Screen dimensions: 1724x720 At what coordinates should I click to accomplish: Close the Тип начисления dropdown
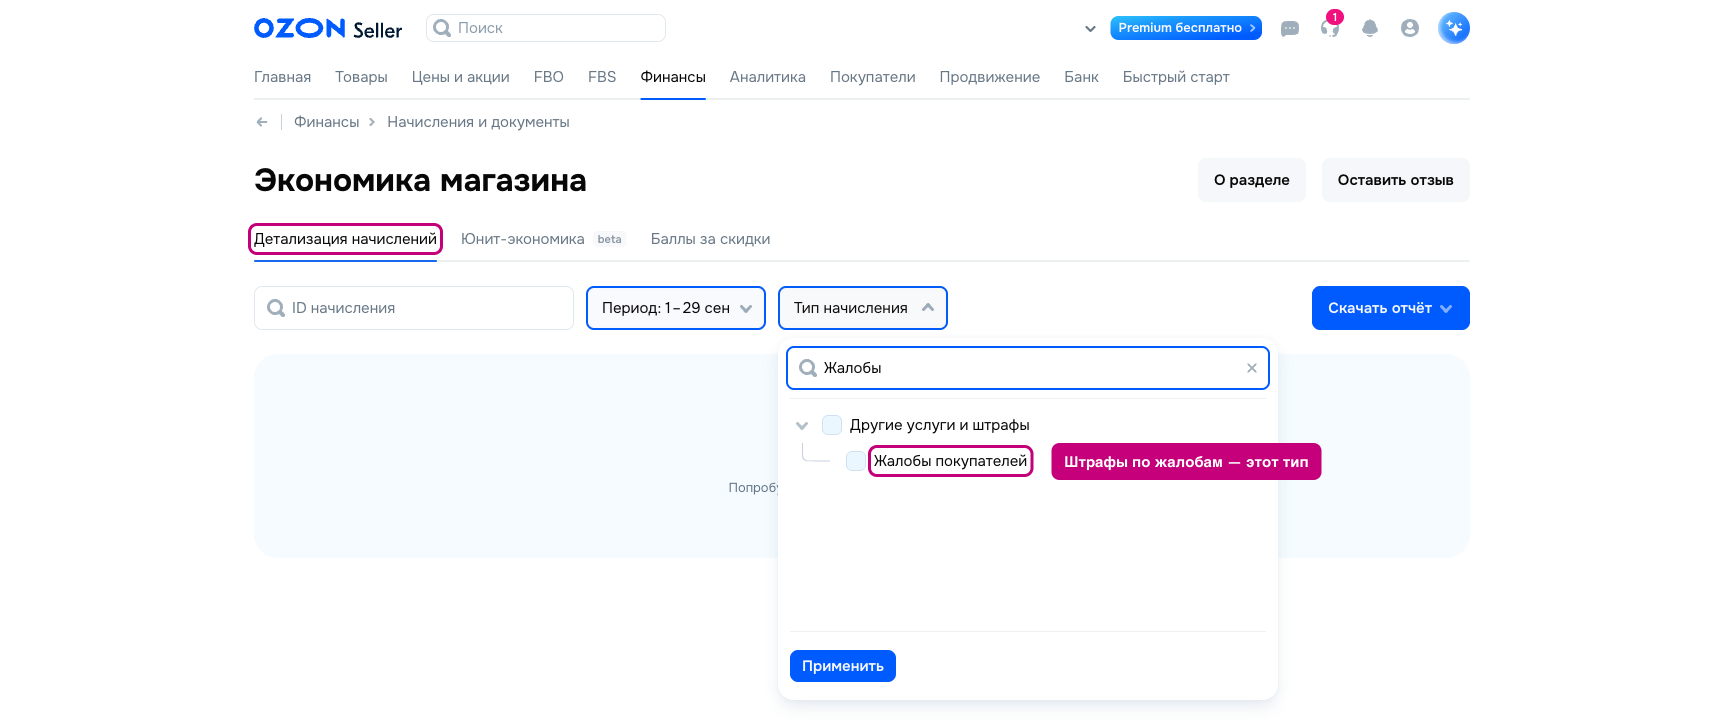coord(863,308)
